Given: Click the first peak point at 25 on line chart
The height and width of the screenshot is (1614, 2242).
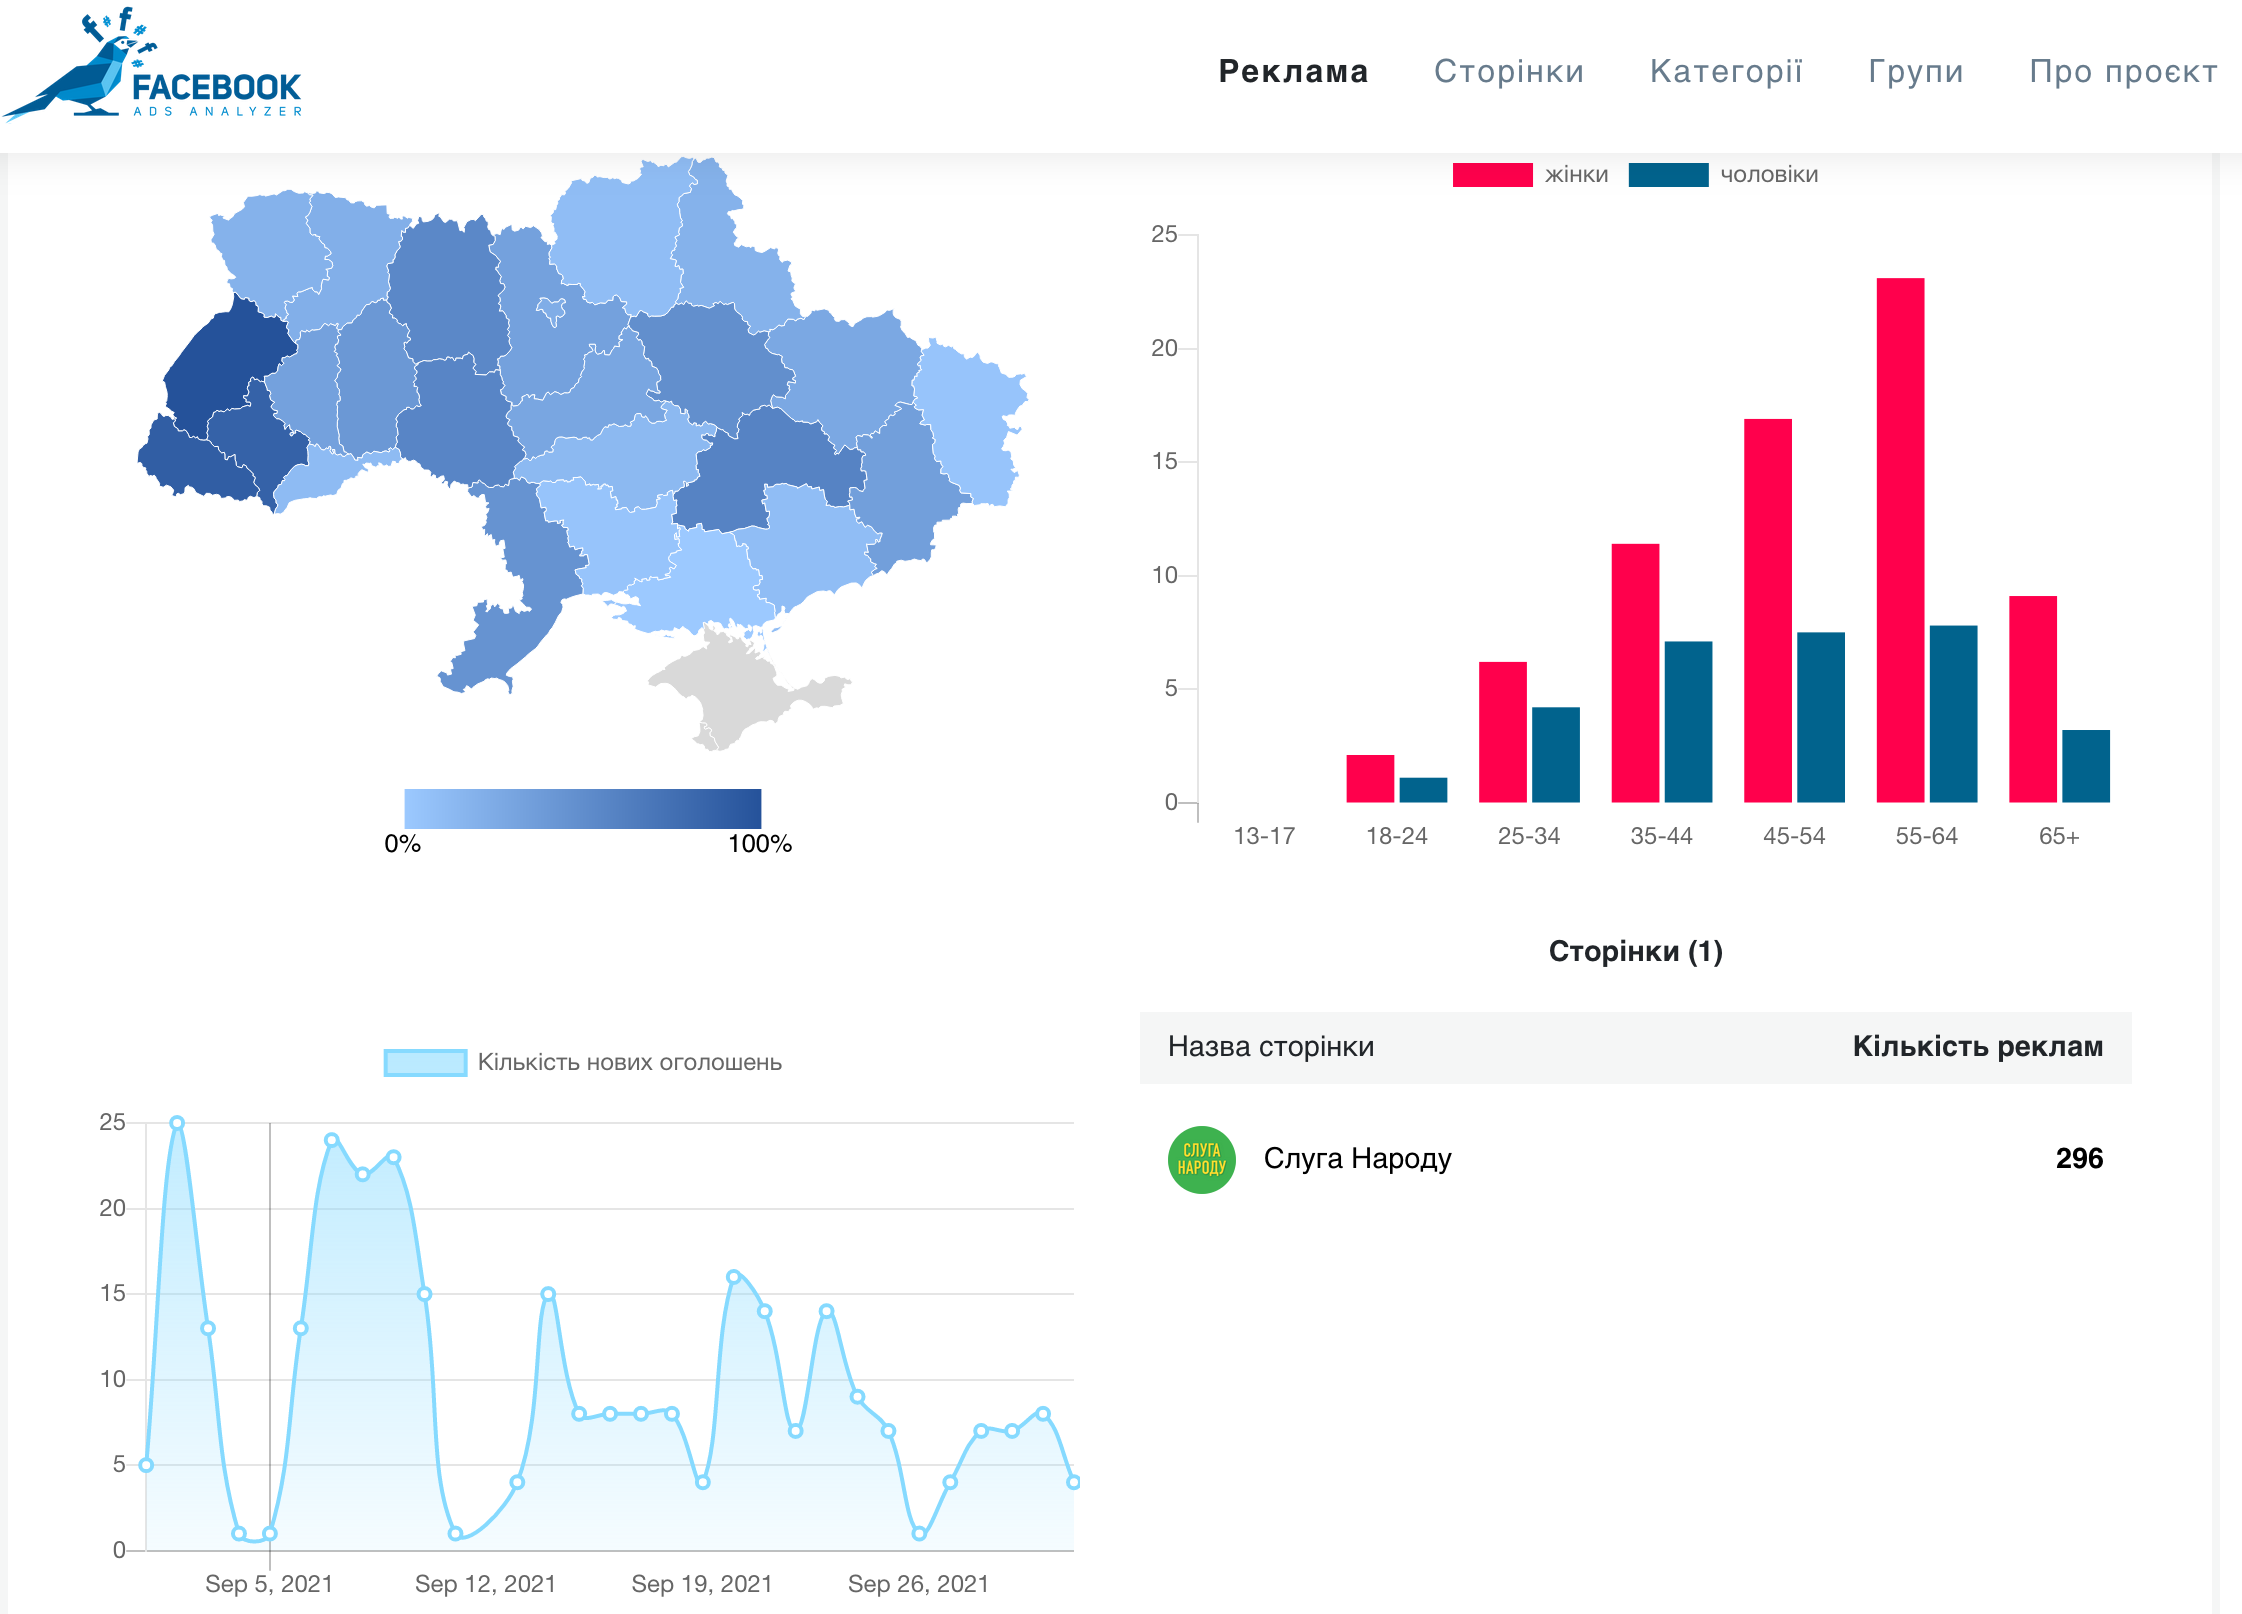Looking at the screenshot, I should pos(177,1123).
